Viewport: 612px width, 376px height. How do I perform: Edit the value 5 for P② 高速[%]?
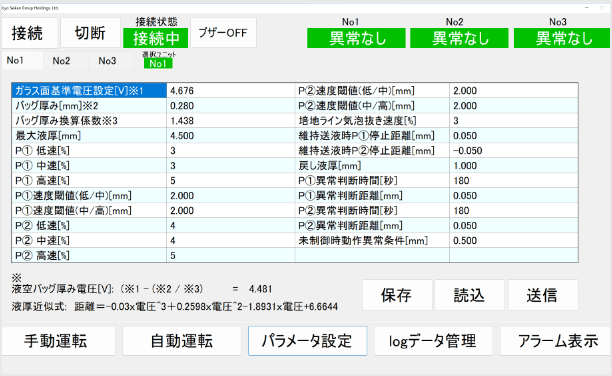(x=231, y=255)
